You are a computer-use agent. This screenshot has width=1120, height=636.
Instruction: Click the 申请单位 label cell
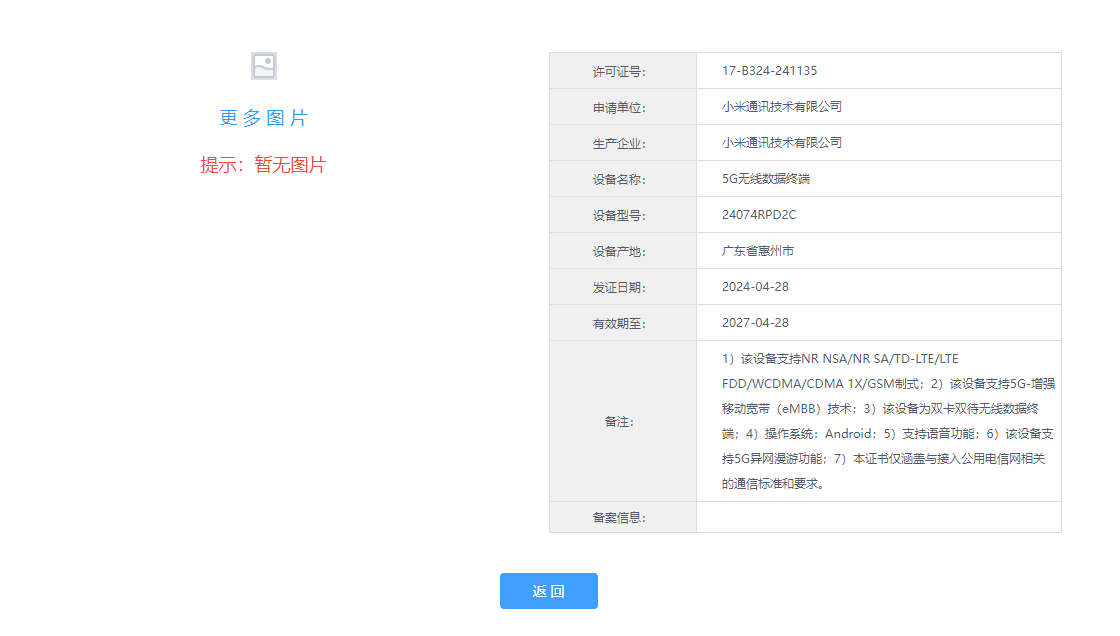pos(623,107)
